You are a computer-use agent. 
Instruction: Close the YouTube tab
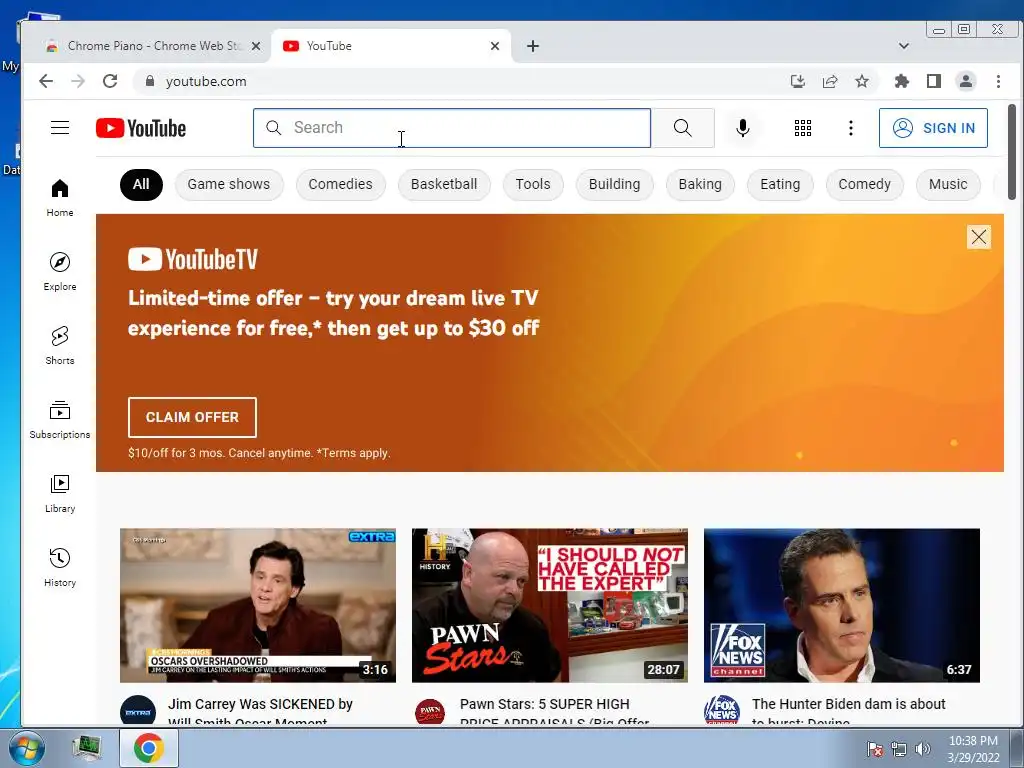tap(495, 46)
